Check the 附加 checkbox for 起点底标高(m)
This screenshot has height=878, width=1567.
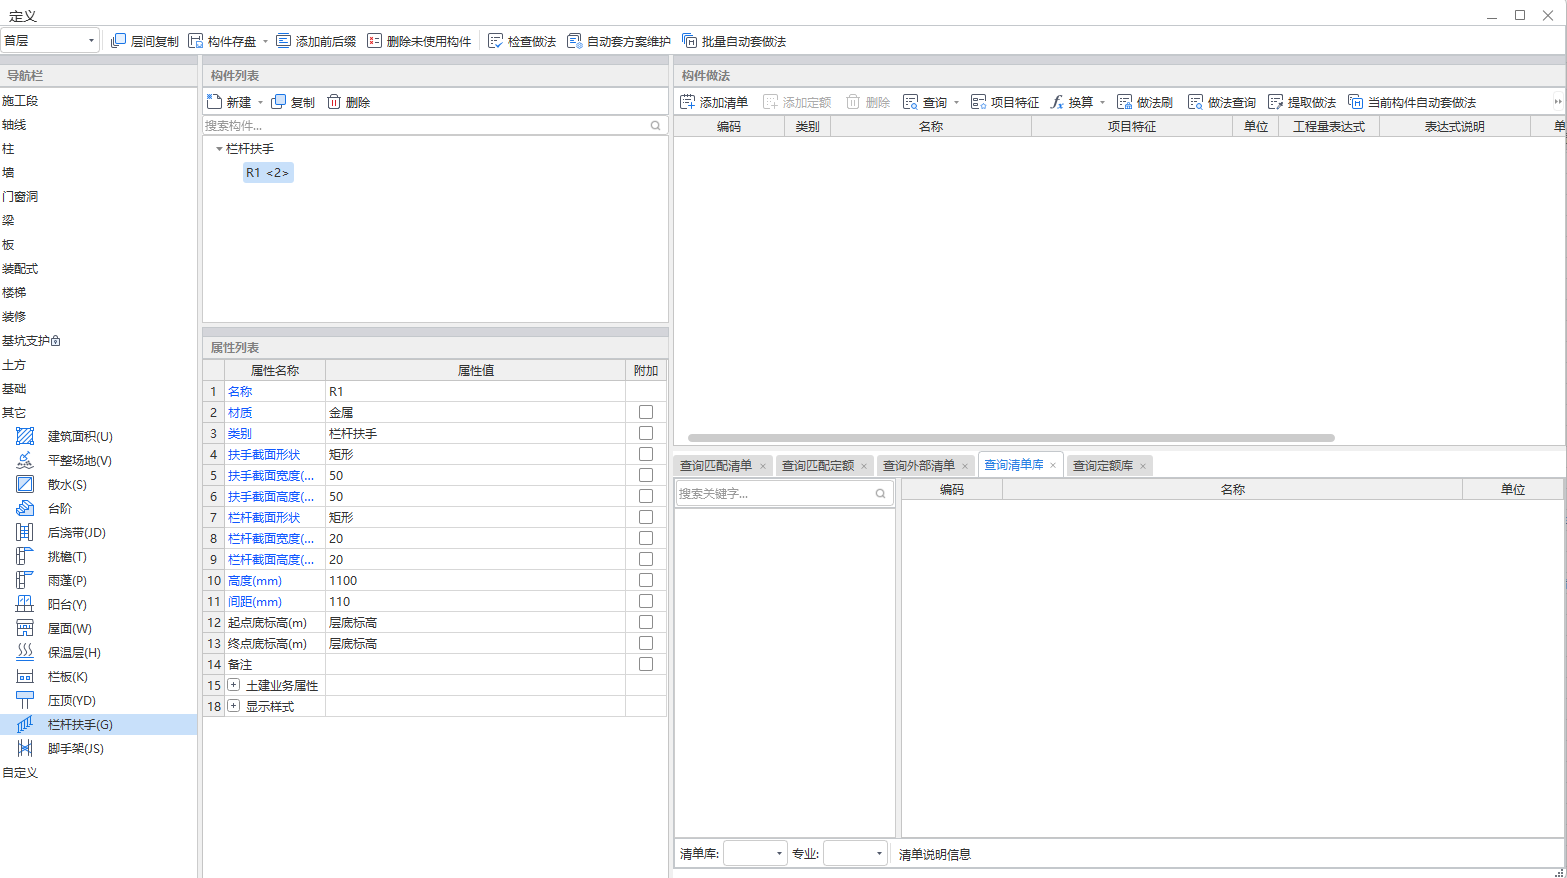tap(646, 622)
